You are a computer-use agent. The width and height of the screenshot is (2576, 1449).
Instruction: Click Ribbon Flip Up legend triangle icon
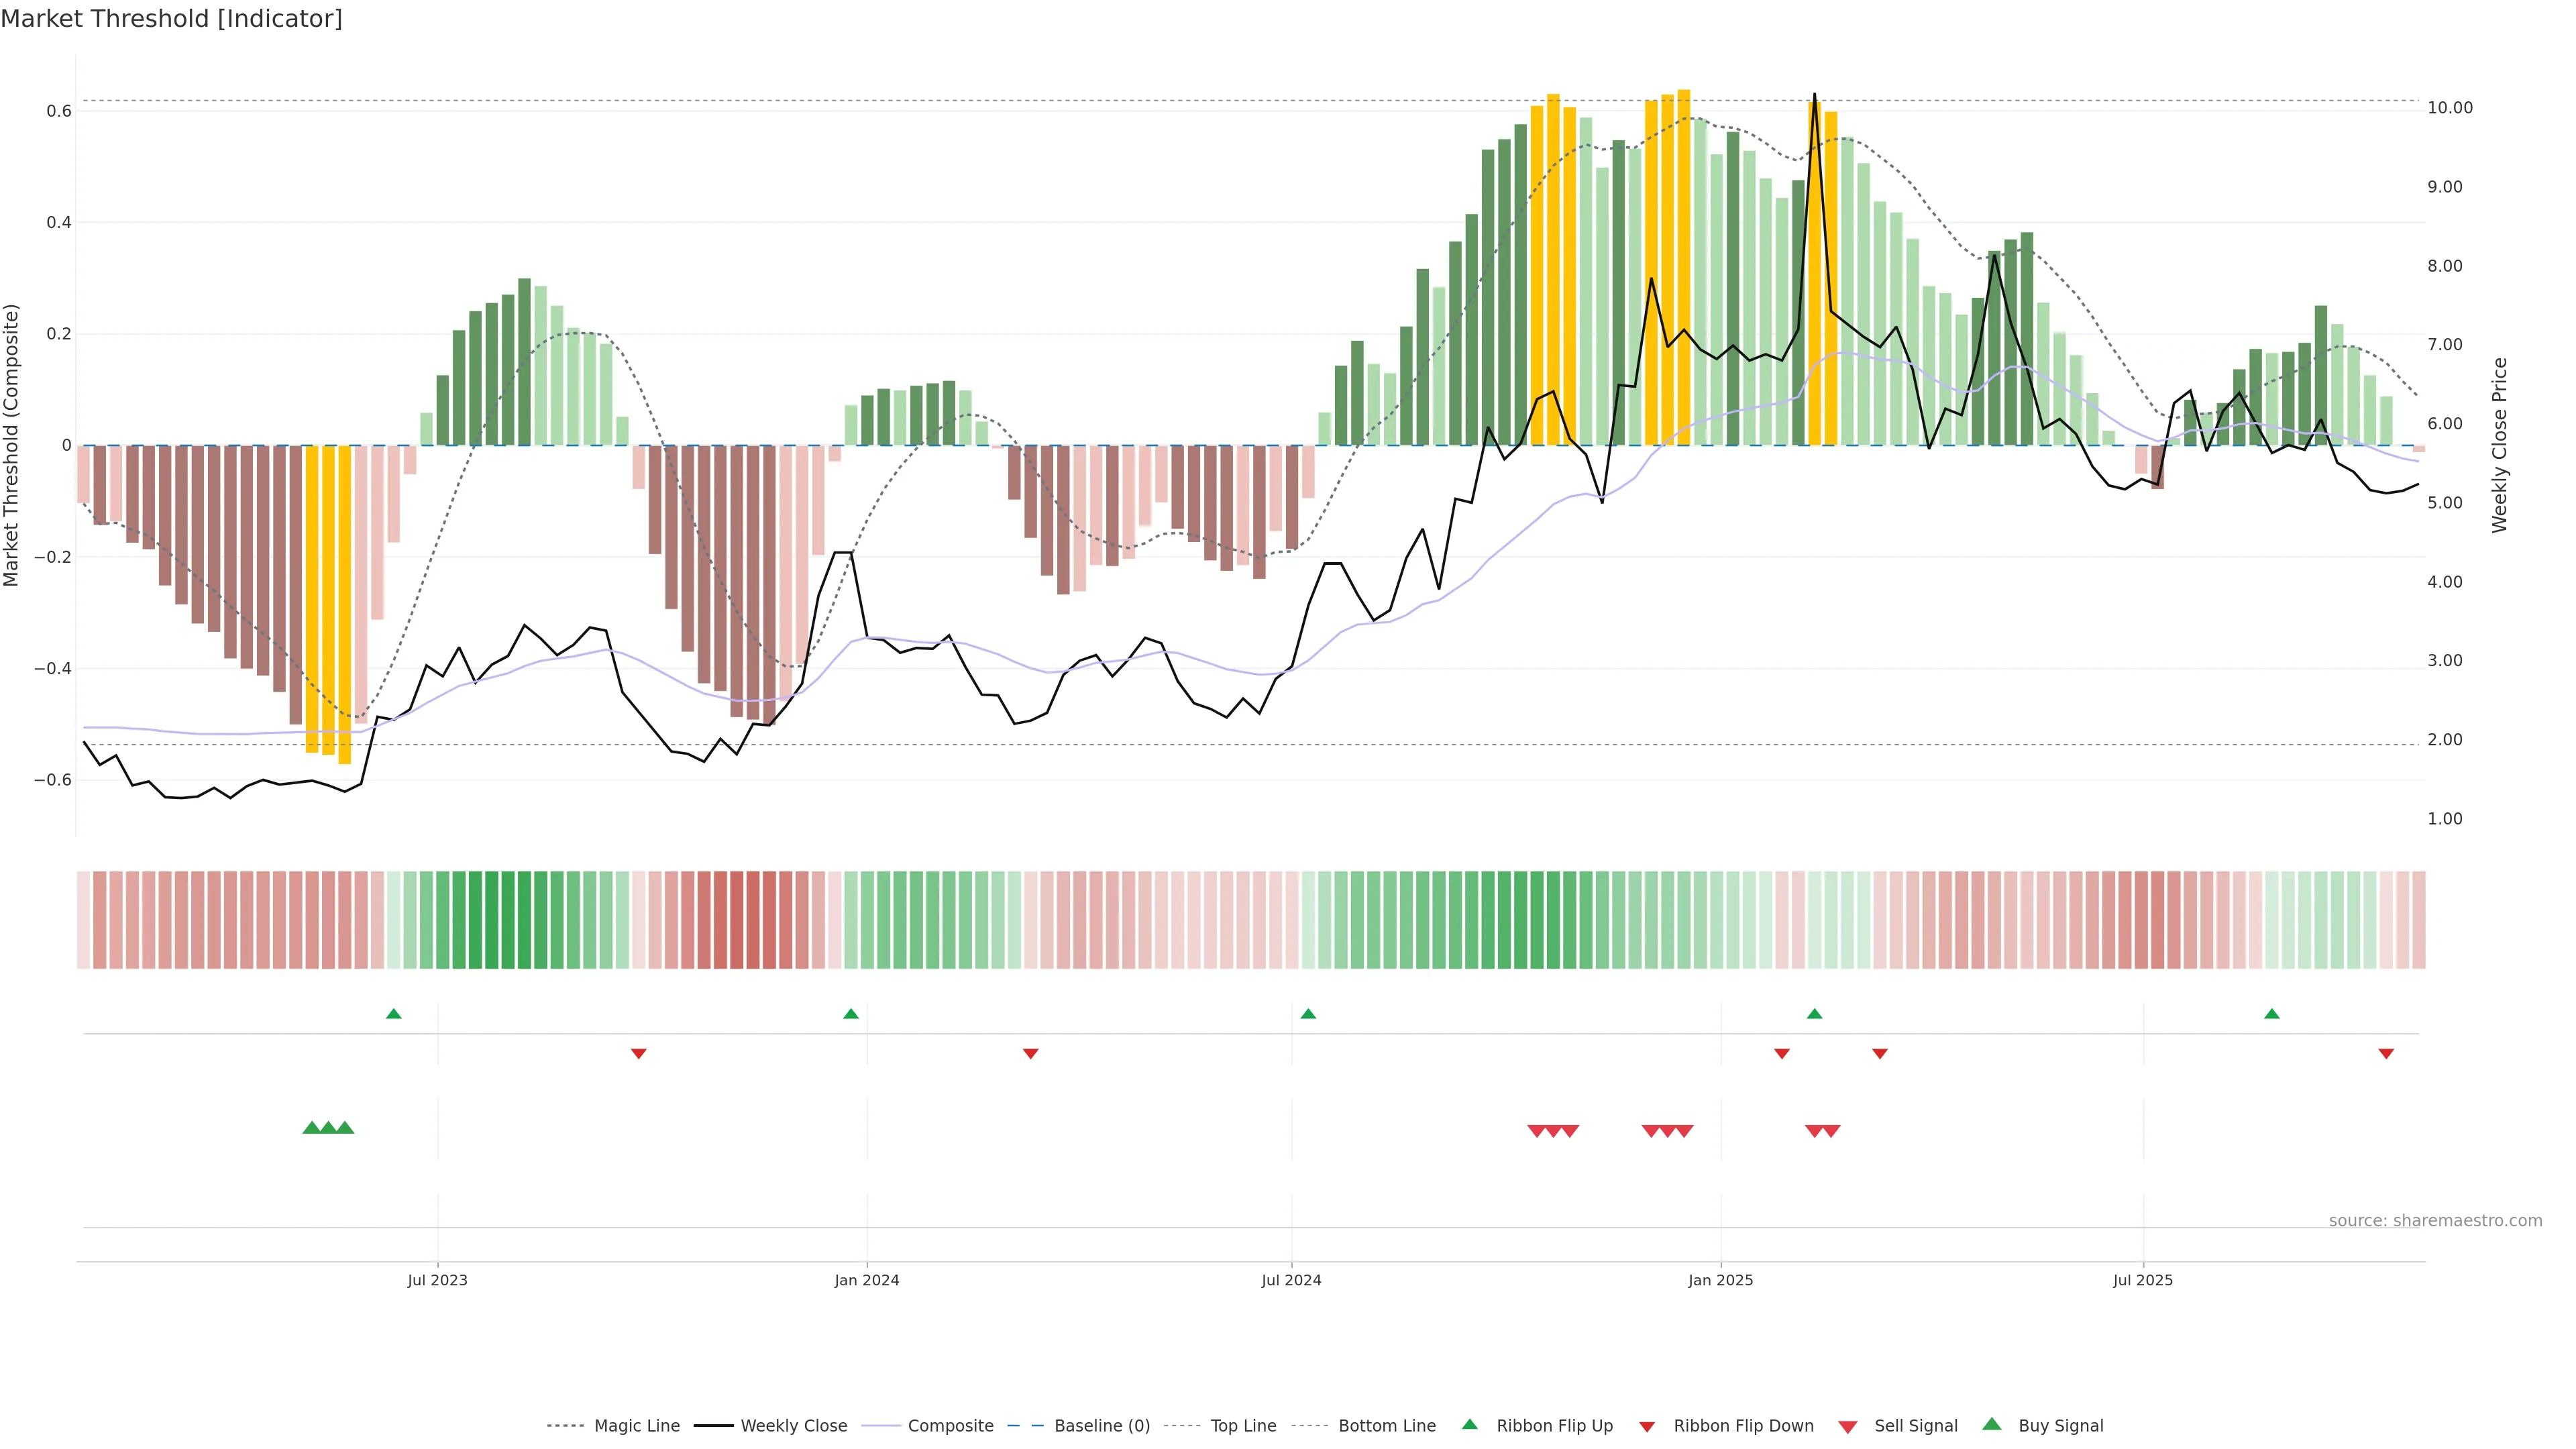[x=1469, y=1424]
